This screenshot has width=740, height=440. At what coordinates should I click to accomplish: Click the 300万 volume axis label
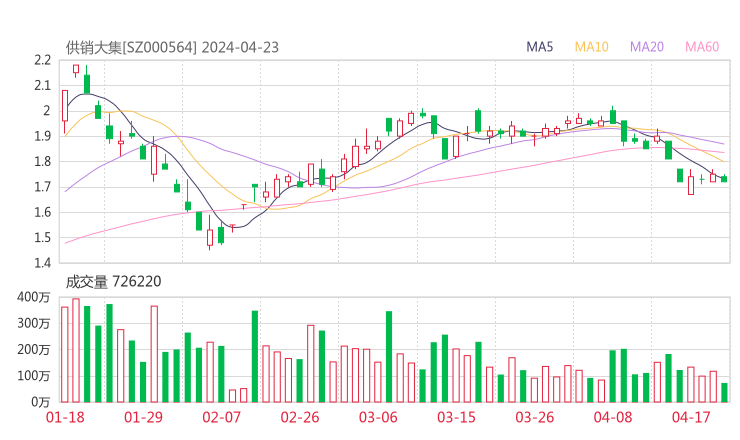34,323
